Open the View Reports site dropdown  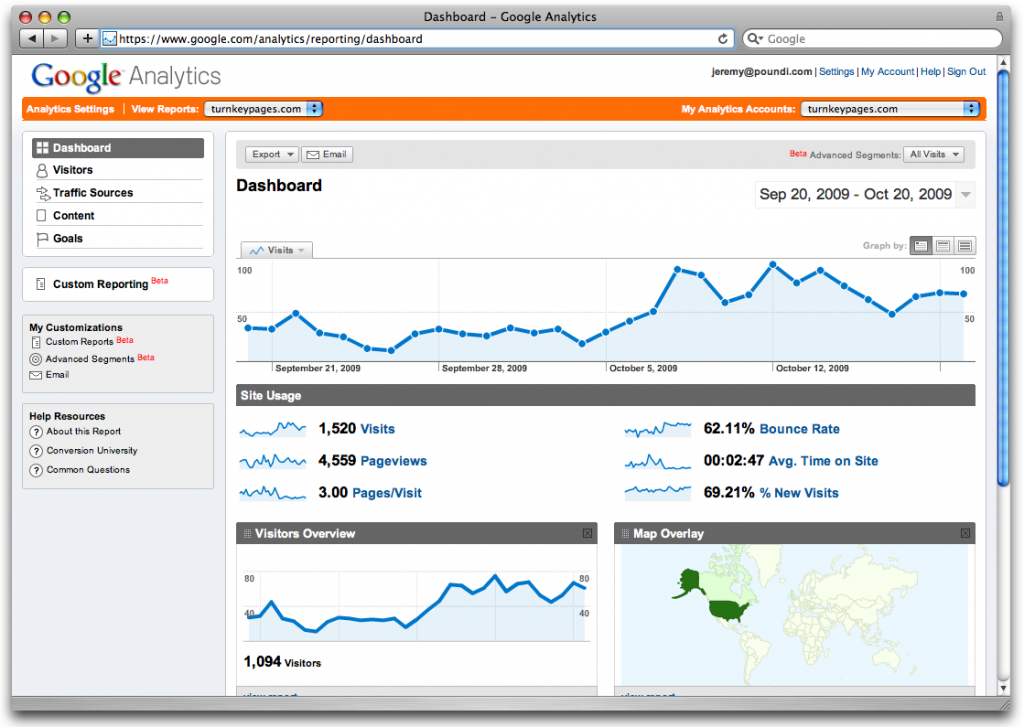[263, 109]
